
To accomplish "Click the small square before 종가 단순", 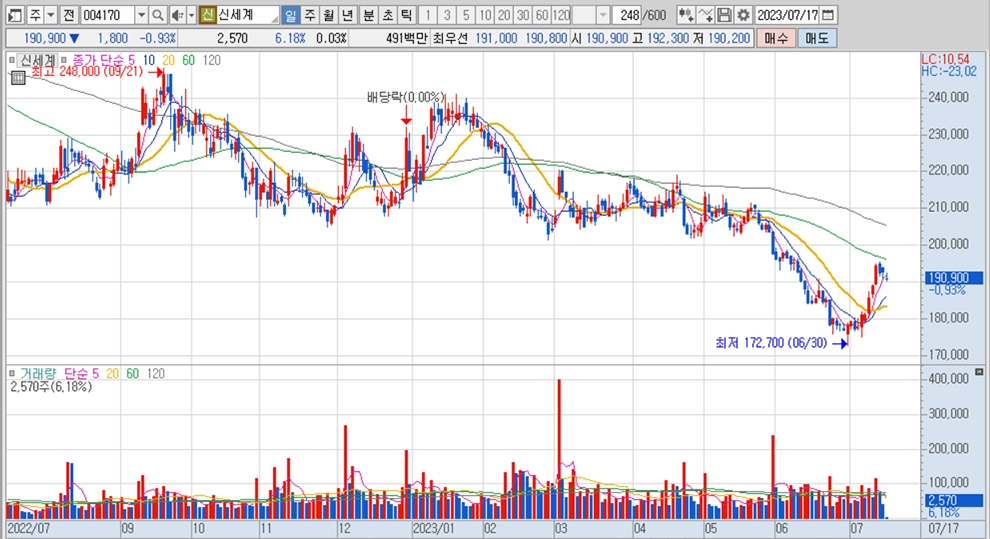I will (x=64, y=60).
